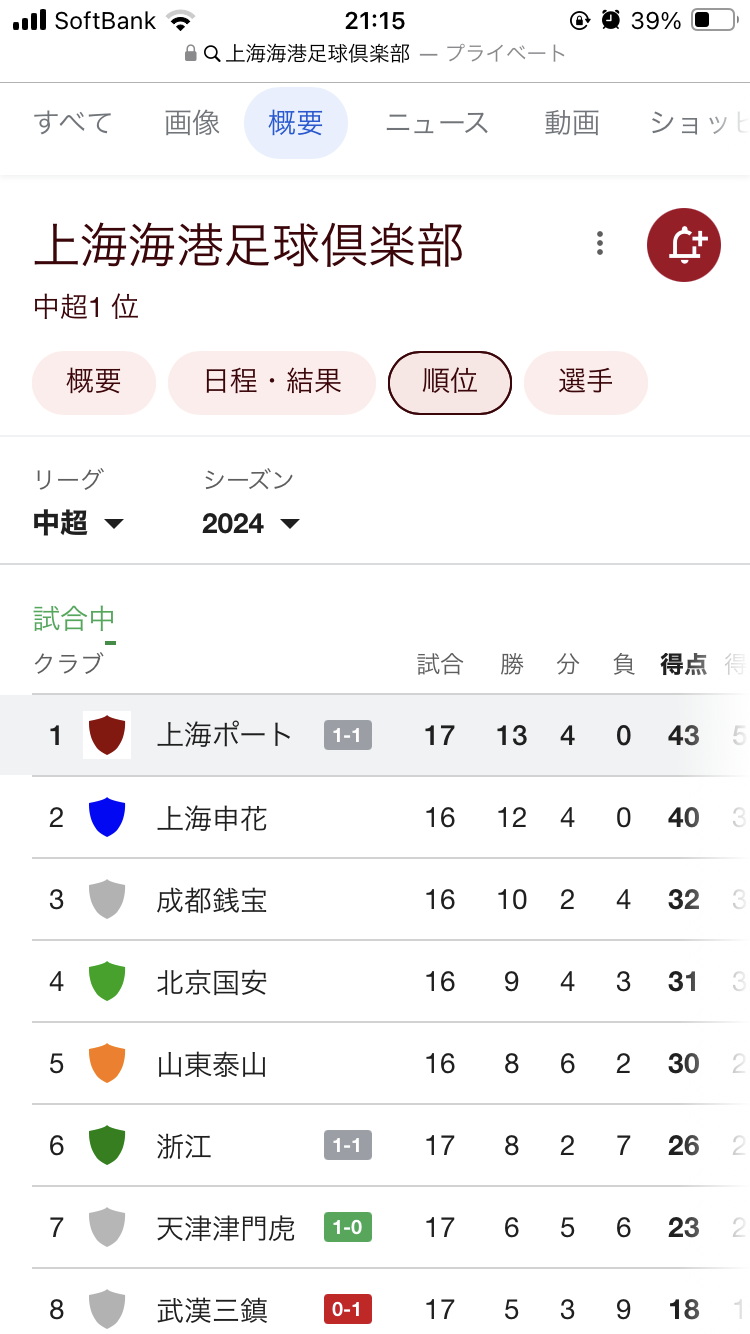Open the 上海申花 team row

click(x=212, y=818)
